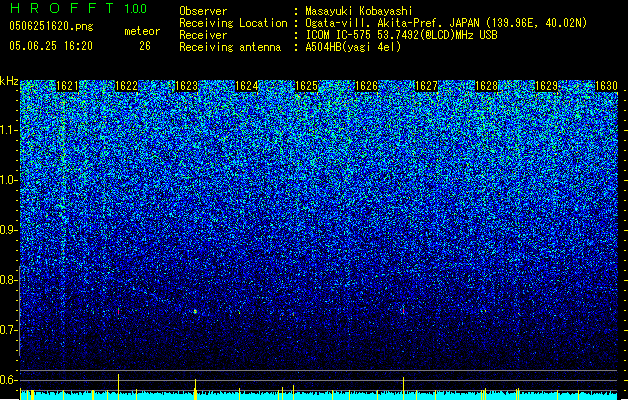Click the 1.1 kHz frequency tick label
Image resolution: width=629 pixels, height=400 pixels.
[x=8, y=130]
